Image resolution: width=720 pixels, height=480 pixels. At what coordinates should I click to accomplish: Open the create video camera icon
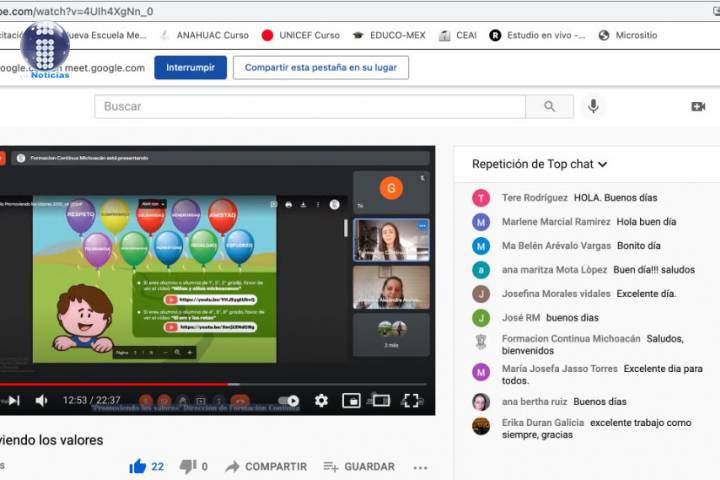click(x=698, y=107)
